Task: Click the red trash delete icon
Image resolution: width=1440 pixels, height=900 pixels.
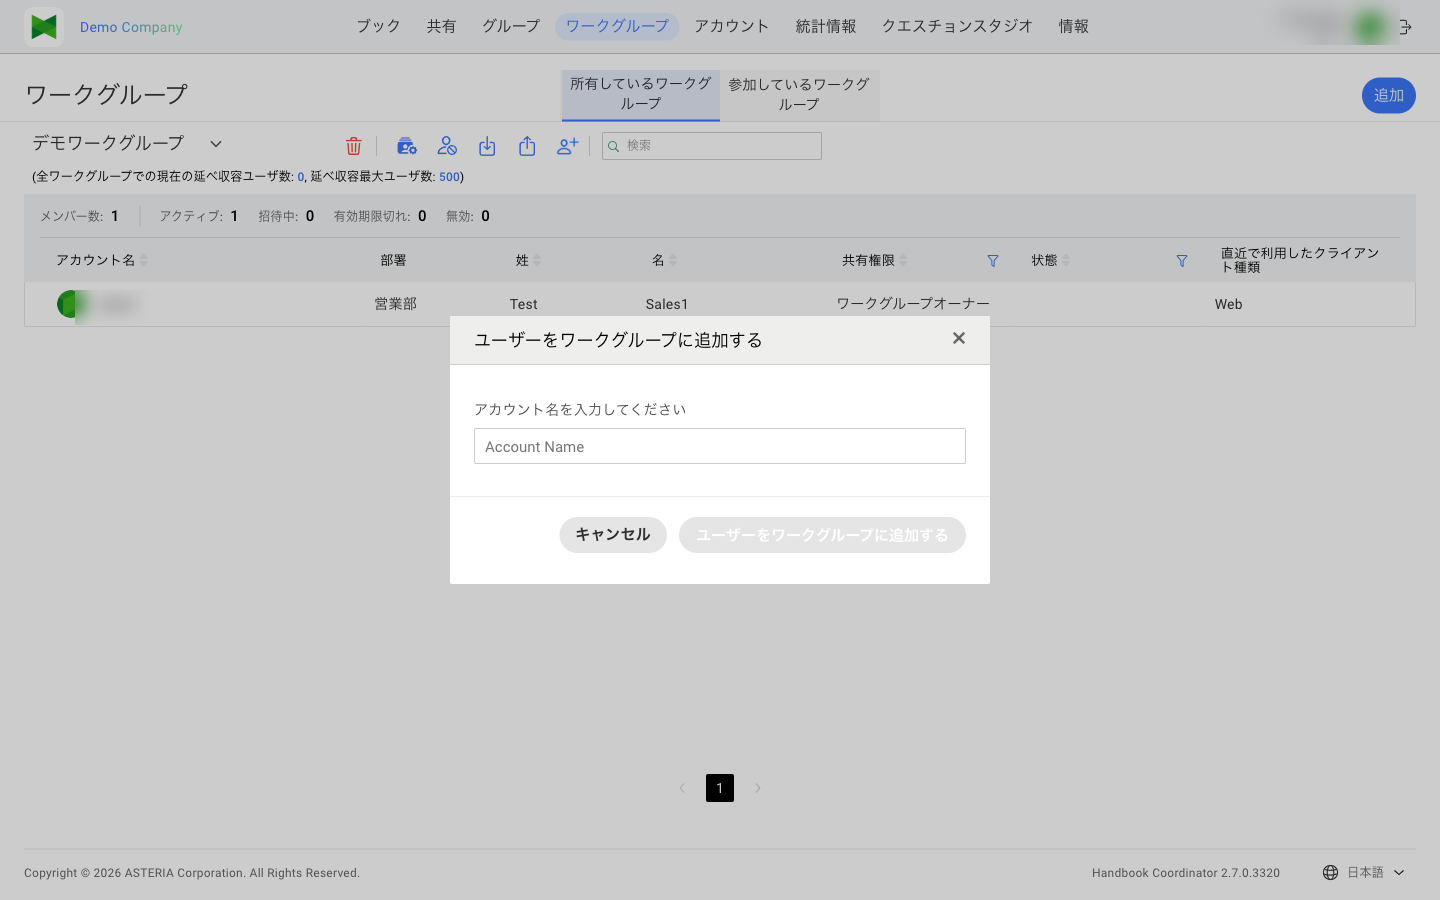Action: pos(353,146)
